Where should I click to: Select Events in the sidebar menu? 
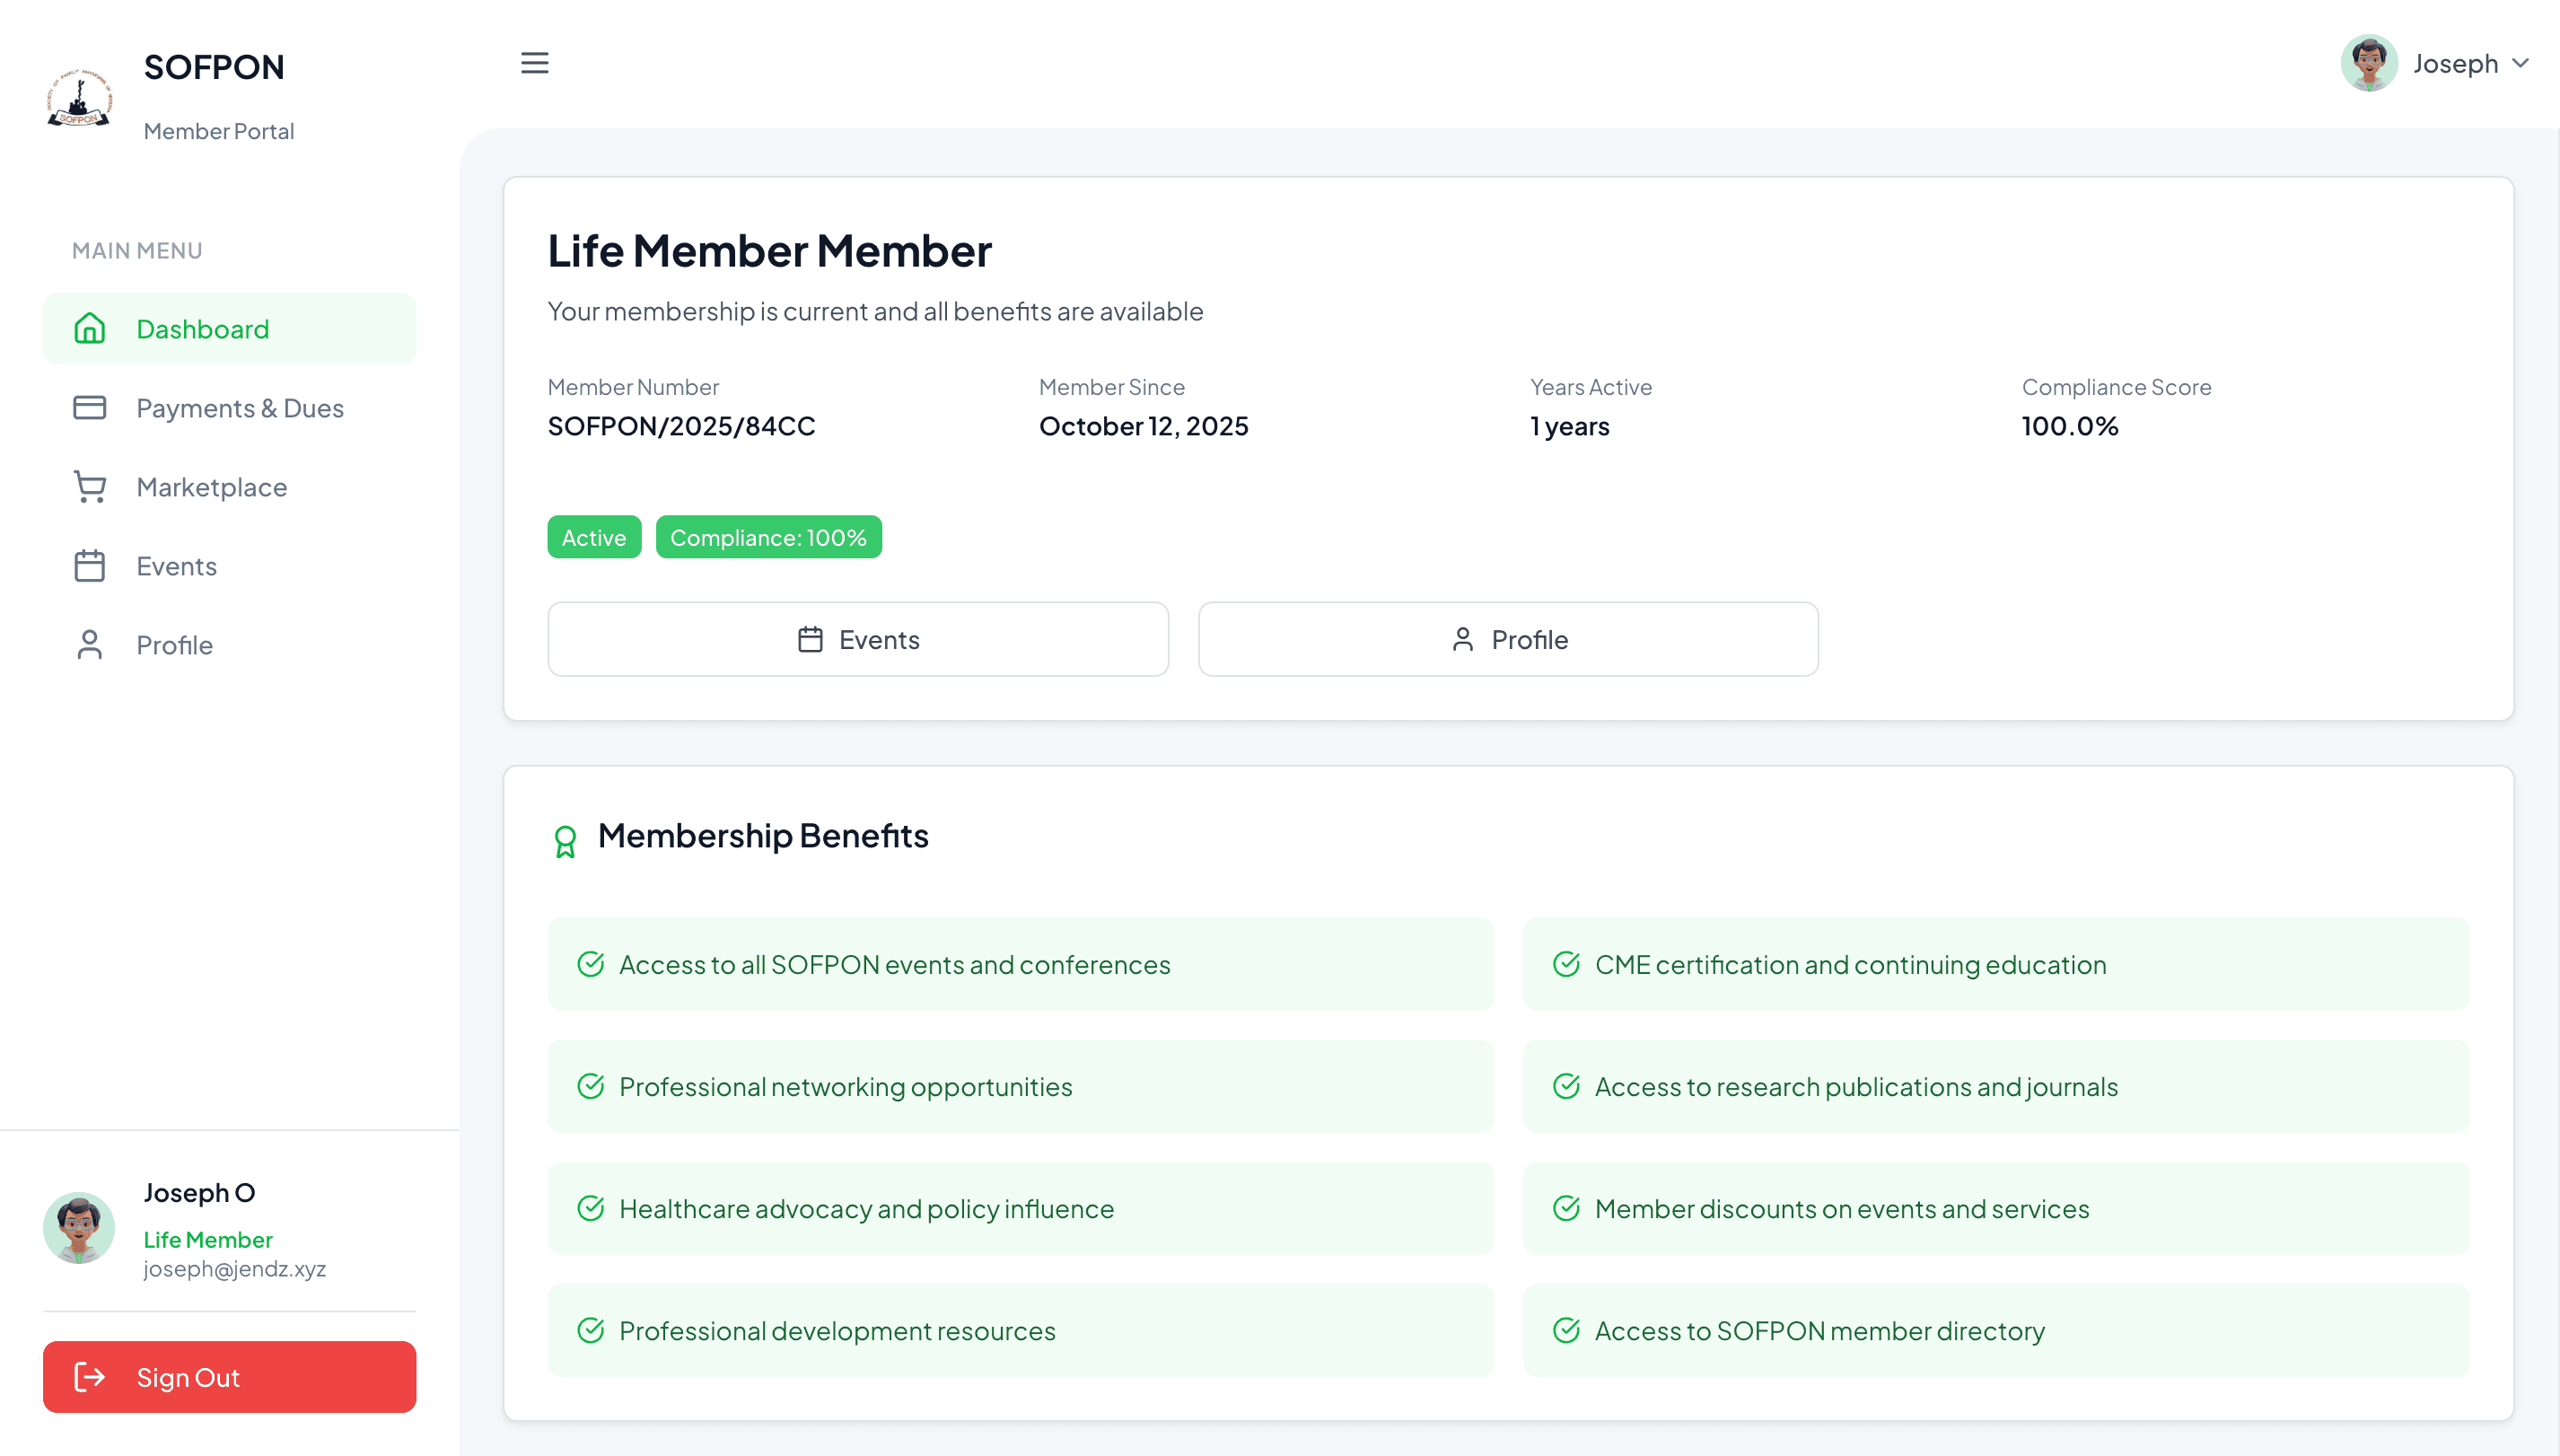pyautogui.click(x=229, y=565)
